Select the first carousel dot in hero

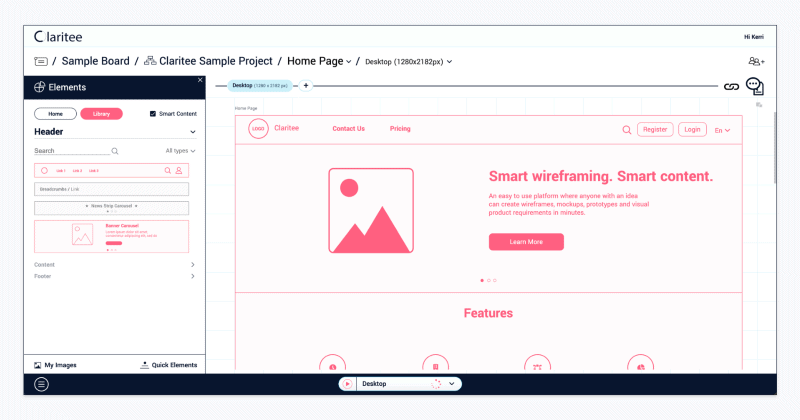click(482, 280)
